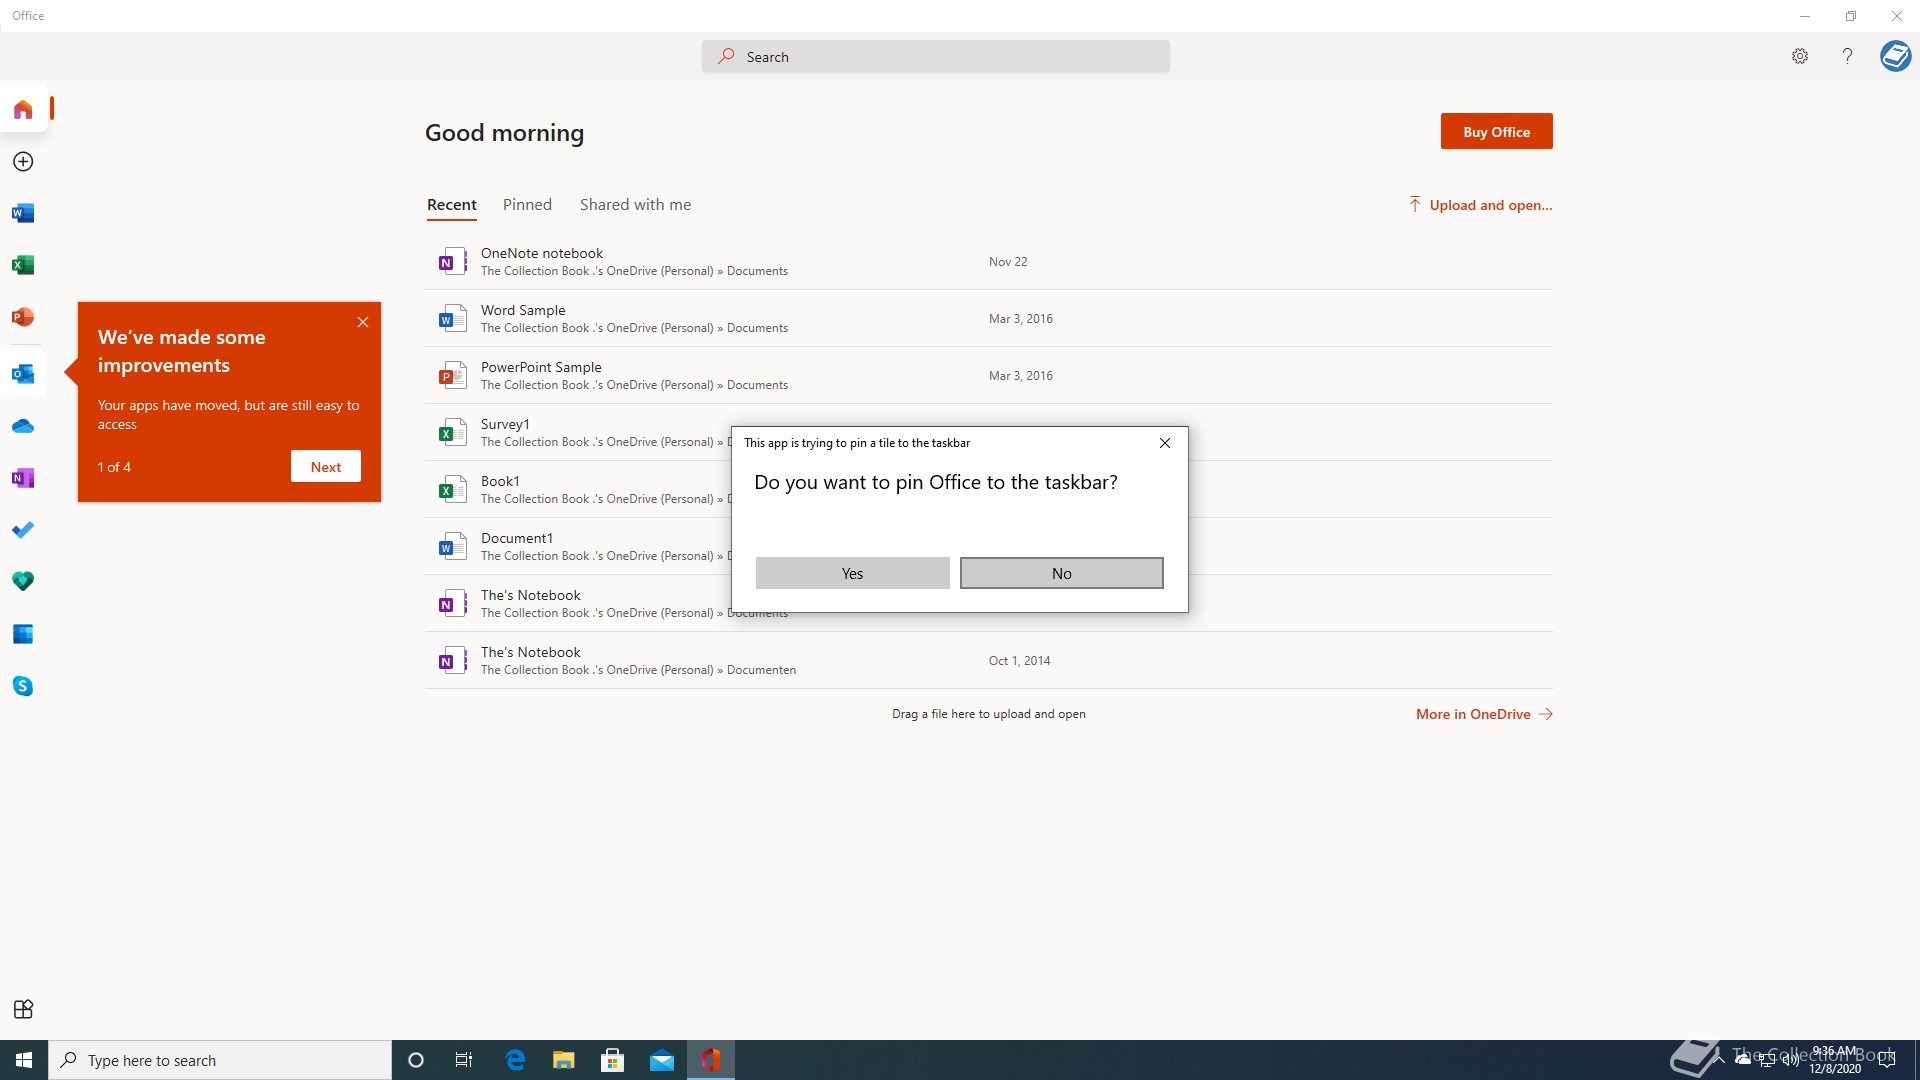Screen dimensions: 1920x1080
Task: Open Microsoft Store from taskbar
Action: point(613,1060)
